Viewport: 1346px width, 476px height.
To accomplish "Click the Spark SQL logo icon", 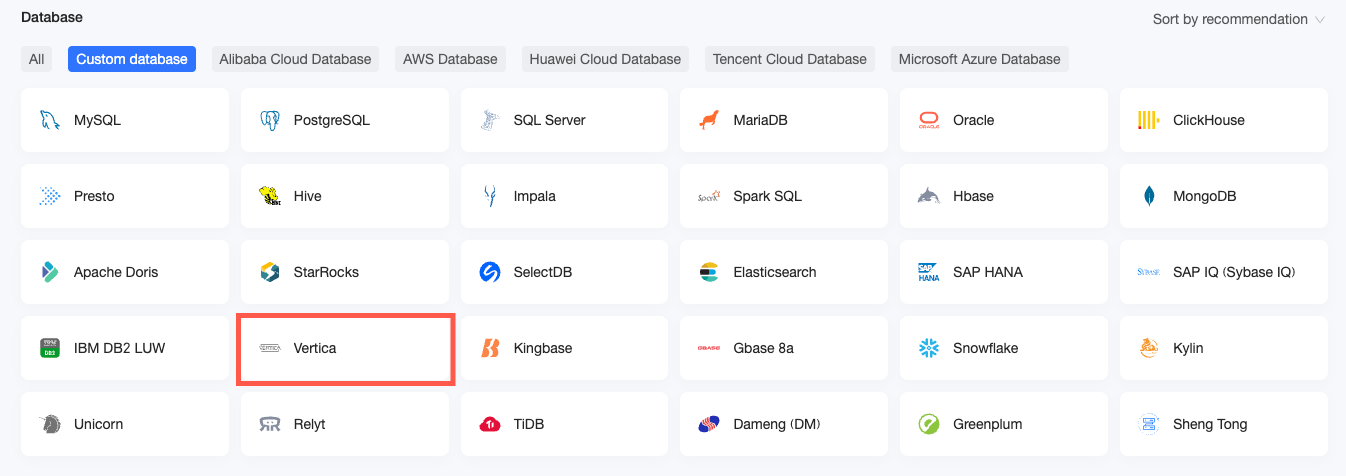I will coord(709,196).
